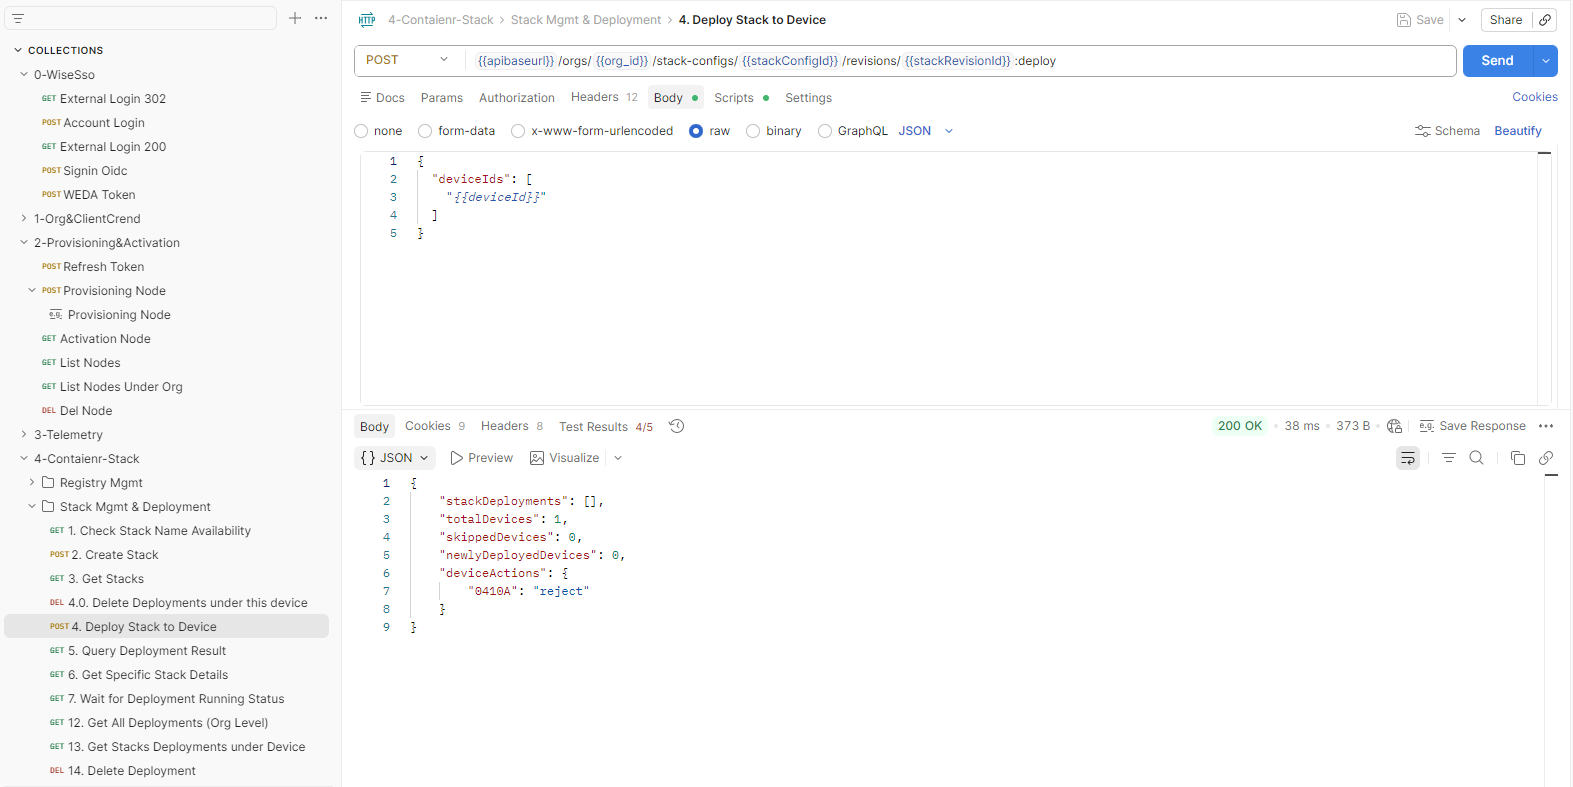
Task: Switch to the Settings tab
Action: point(808,98)
